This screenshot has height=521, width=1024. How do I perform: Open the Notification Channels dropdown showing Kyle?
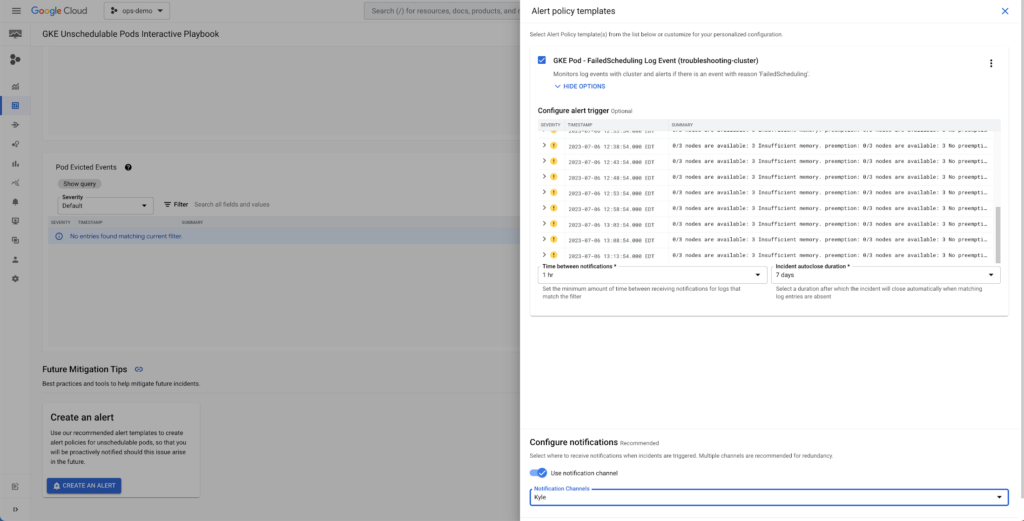click(769, 497)
